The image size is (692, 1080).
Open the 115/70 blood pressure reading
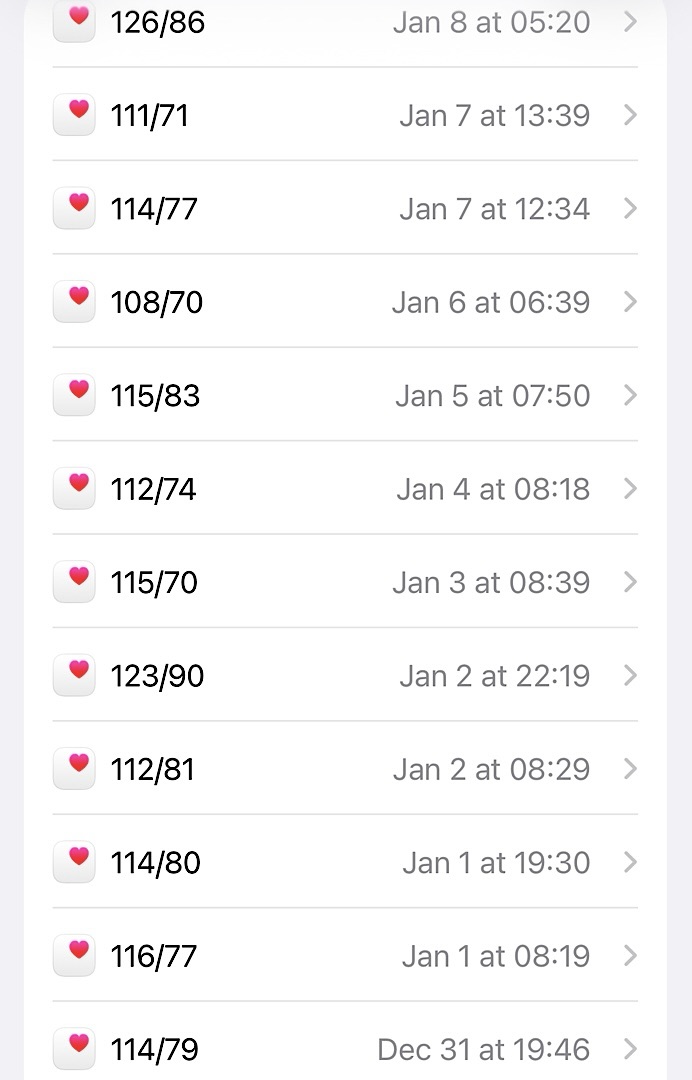(x=154, y=582)
